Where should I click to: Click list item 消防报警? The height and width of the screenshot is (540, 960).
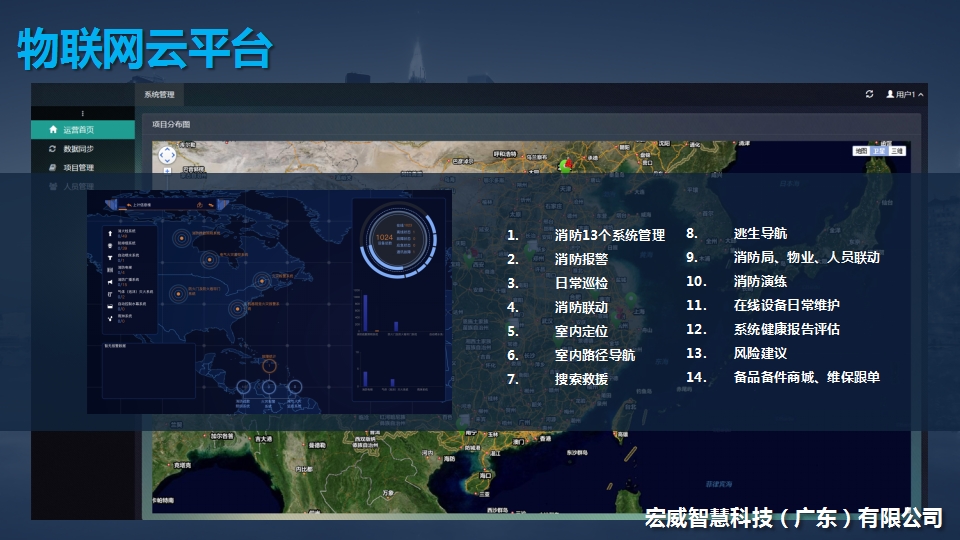(581, 259)
